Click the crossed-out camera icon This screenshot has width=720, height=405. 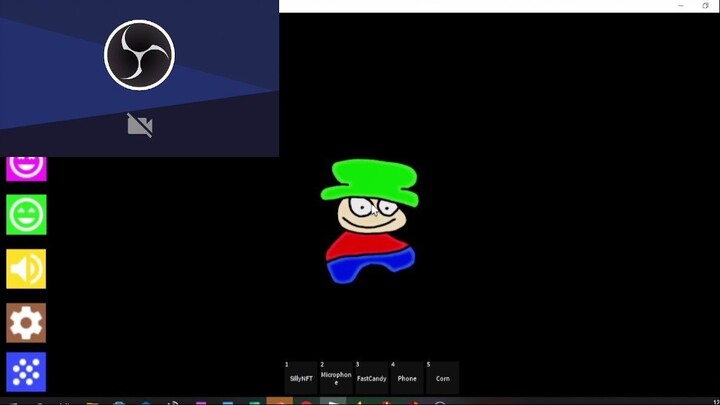(140, 125)
